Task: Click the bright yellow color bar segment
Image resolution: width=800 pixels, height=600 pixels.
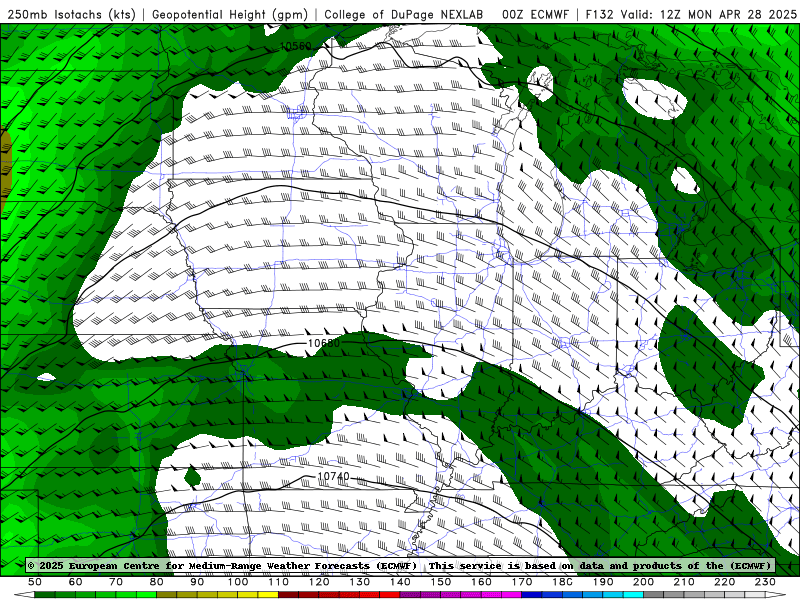Action: pos(268,595)
